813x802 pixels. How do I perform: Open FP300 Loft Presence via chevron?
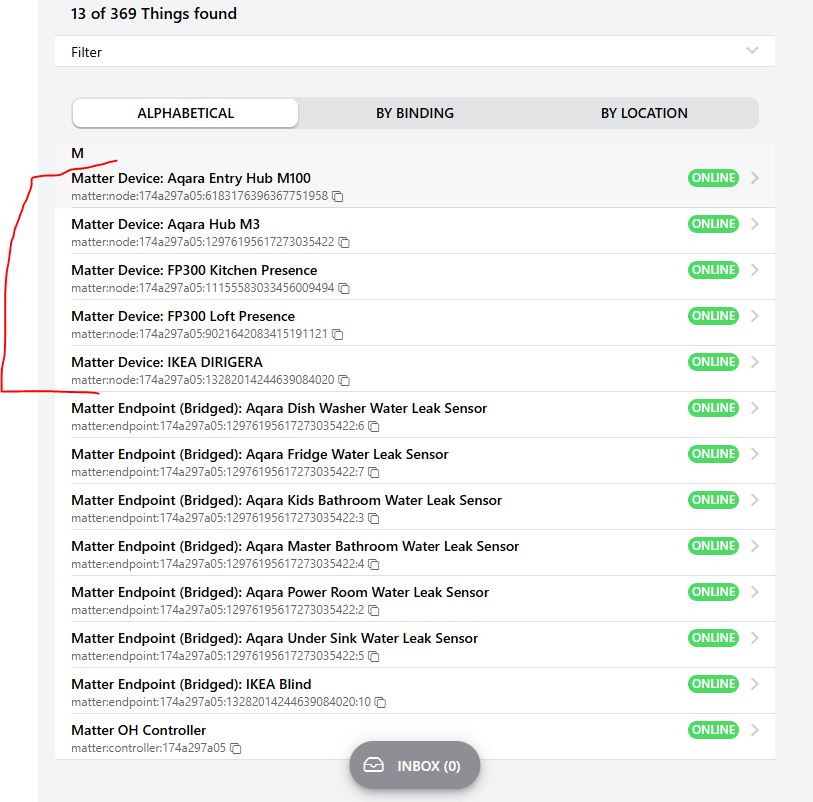(x=755, y=316)
